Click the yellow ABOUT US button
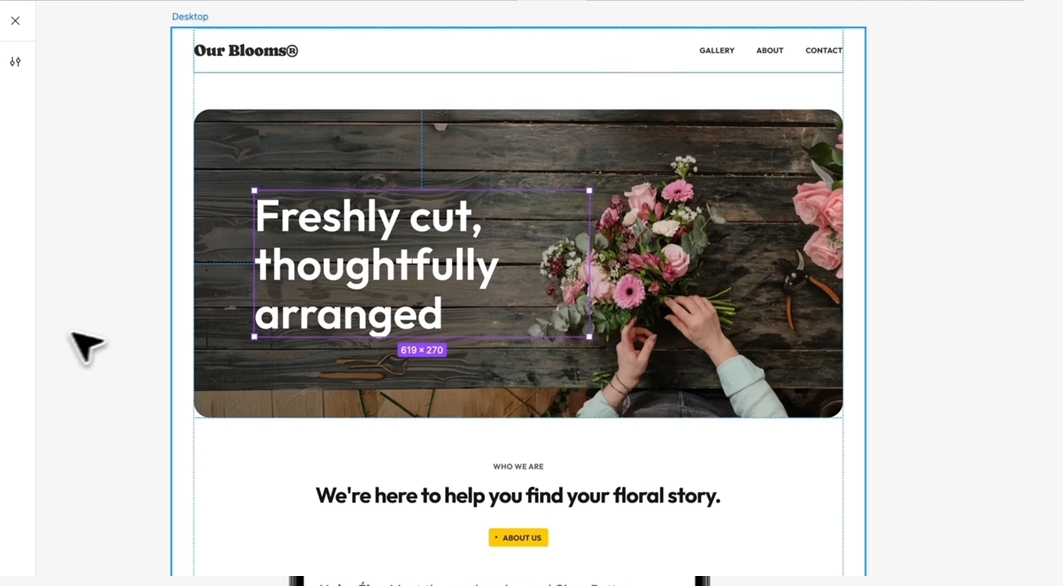The image size is (1063, 586). pyautogui.click(x=518, y=537)
